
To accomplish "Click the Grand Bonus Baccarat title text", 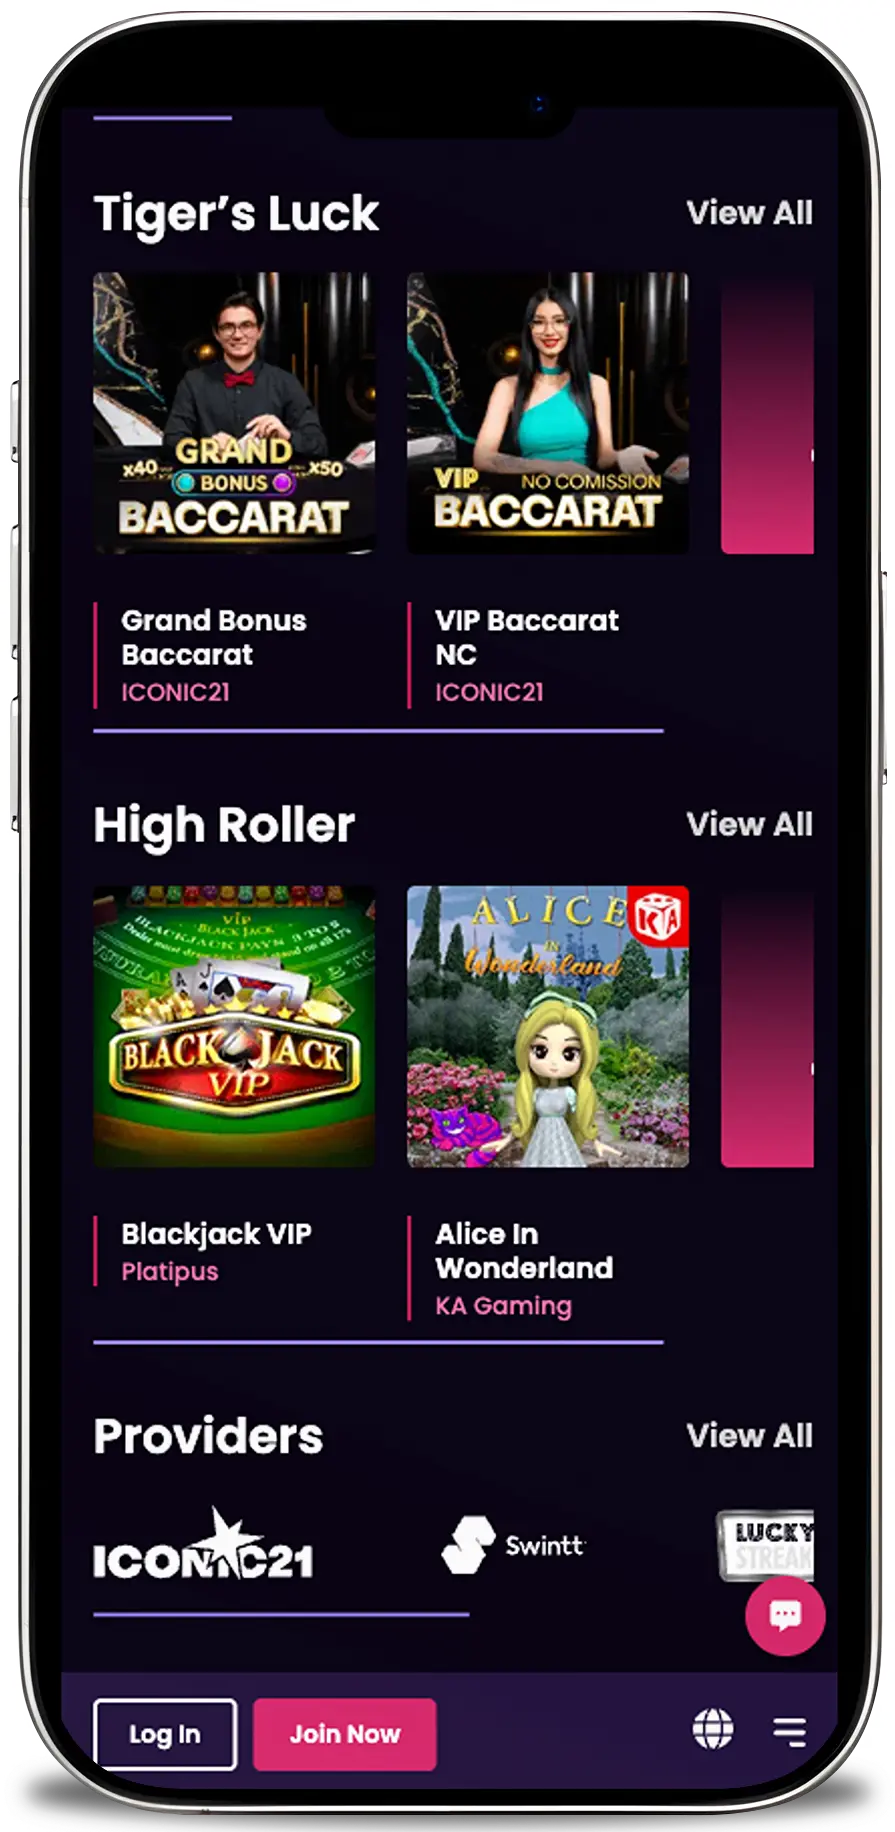I will pyautogui.click(x=214, y=638).
